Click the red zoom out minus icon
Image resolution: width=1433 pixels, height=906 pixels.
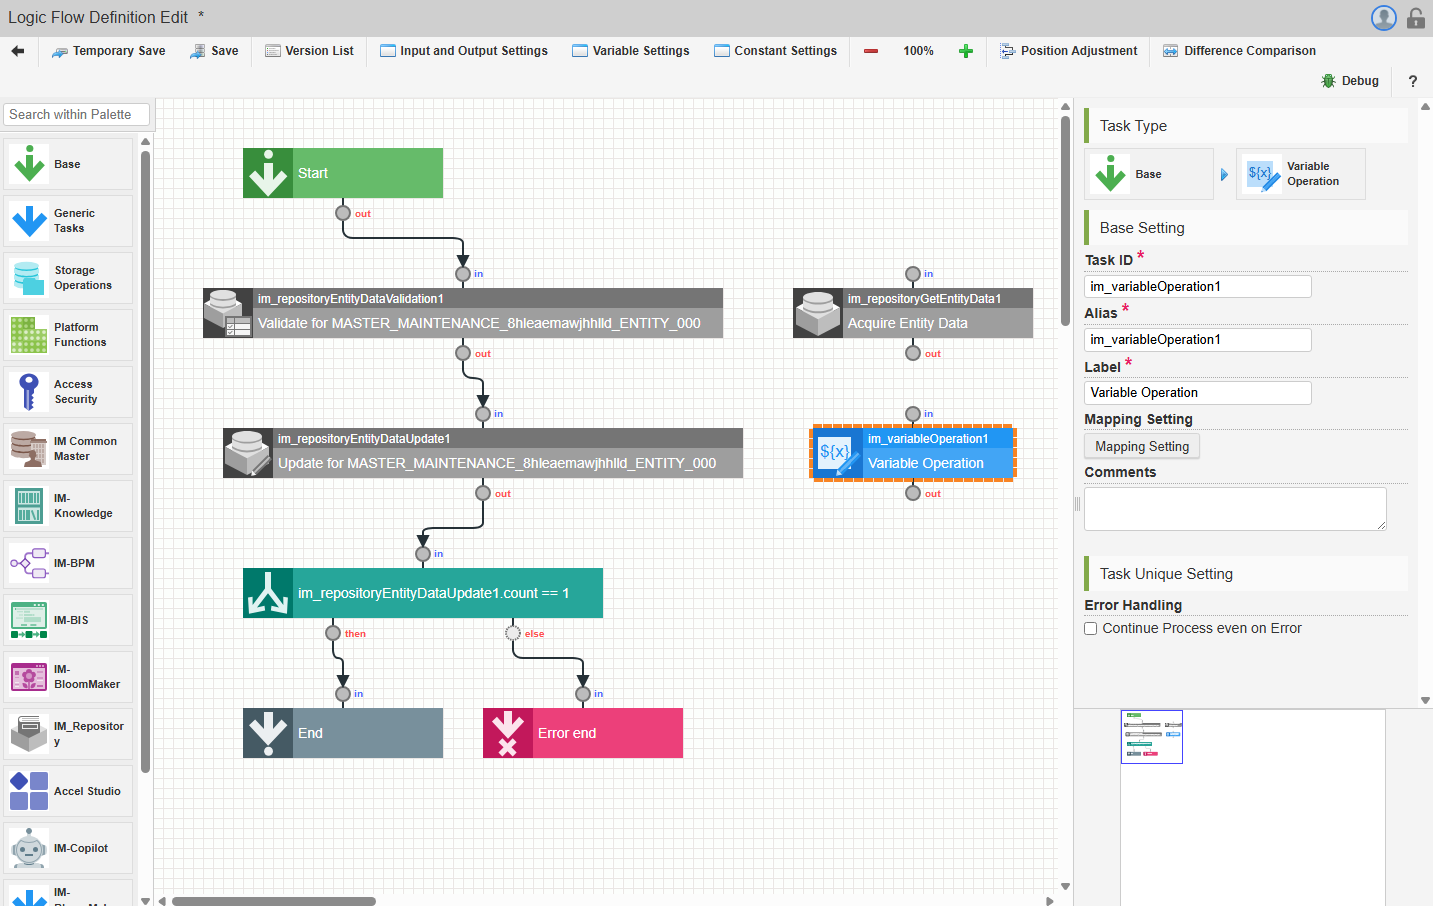click(871, 51)
